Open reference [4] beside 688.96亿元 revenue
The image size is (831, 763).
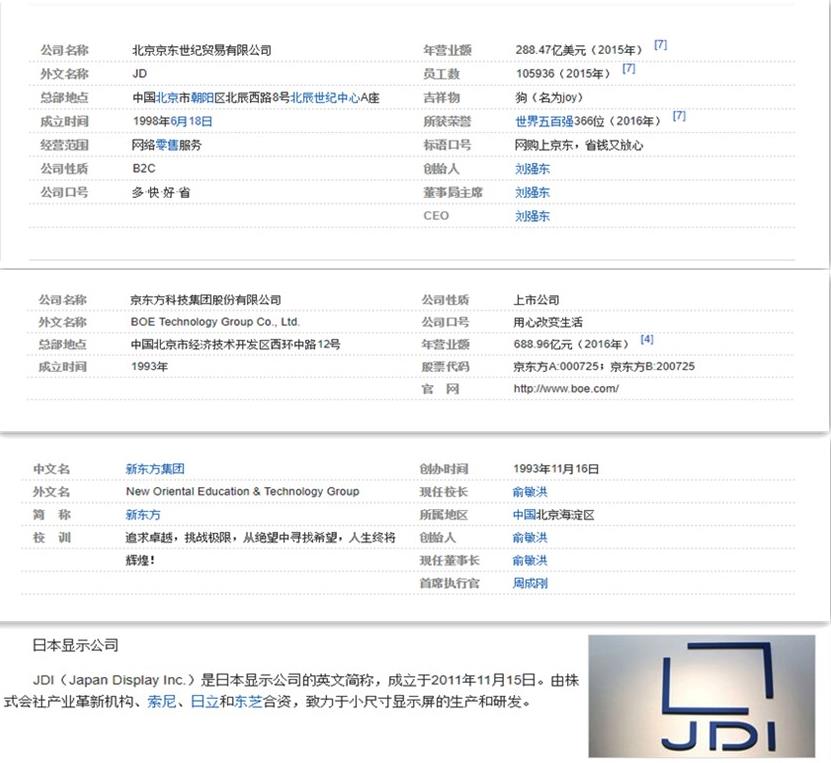647,339
